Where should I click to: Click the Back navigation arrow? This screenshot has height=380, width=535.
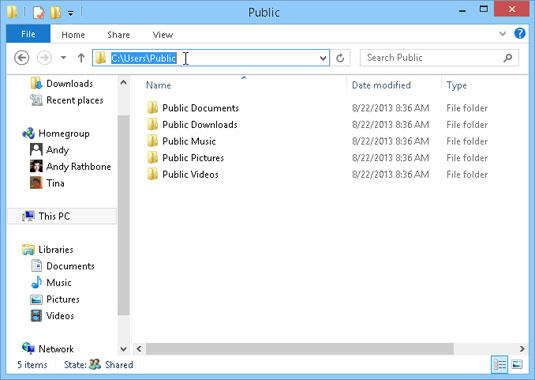pos(21,58)
